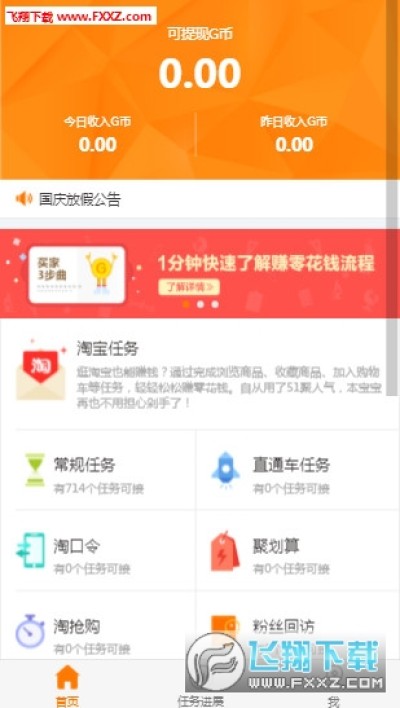
Task: Tap the 买家3步曲 banner card
Action: click(77, 275)
